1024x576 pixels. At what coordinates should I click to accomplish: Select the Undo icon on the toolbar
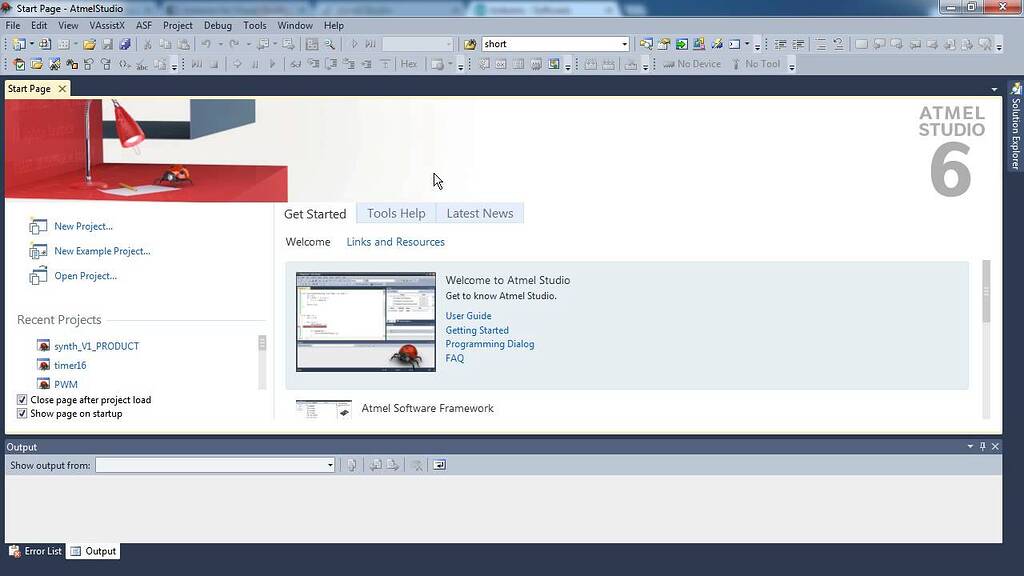tap(208, 43)
